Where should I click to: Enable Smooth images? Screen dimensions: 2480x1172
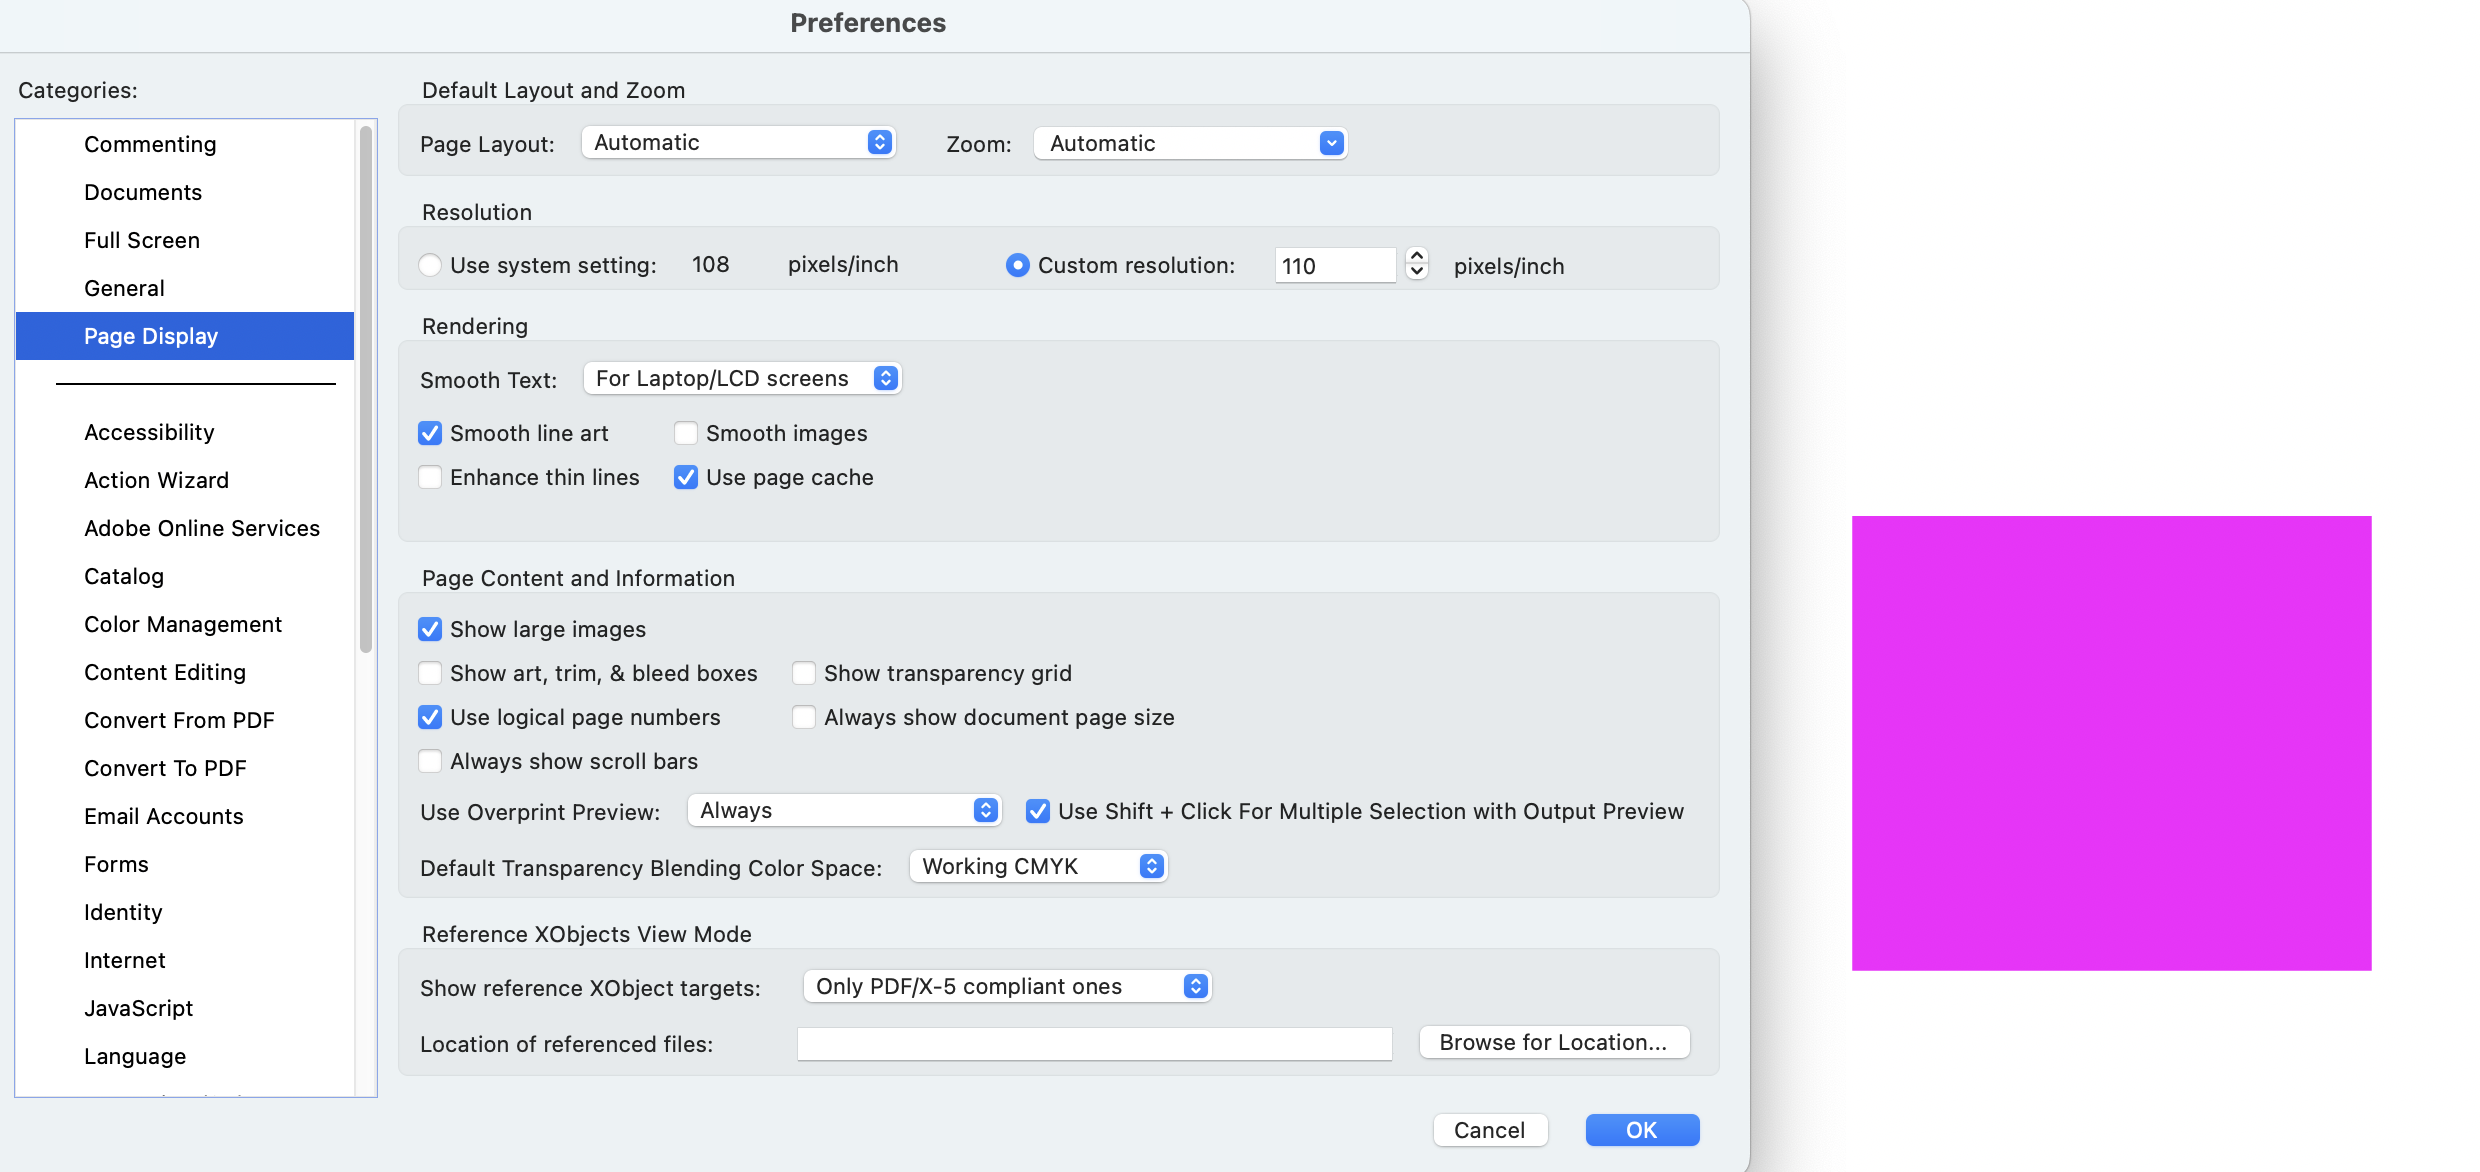tap(686, 433)
